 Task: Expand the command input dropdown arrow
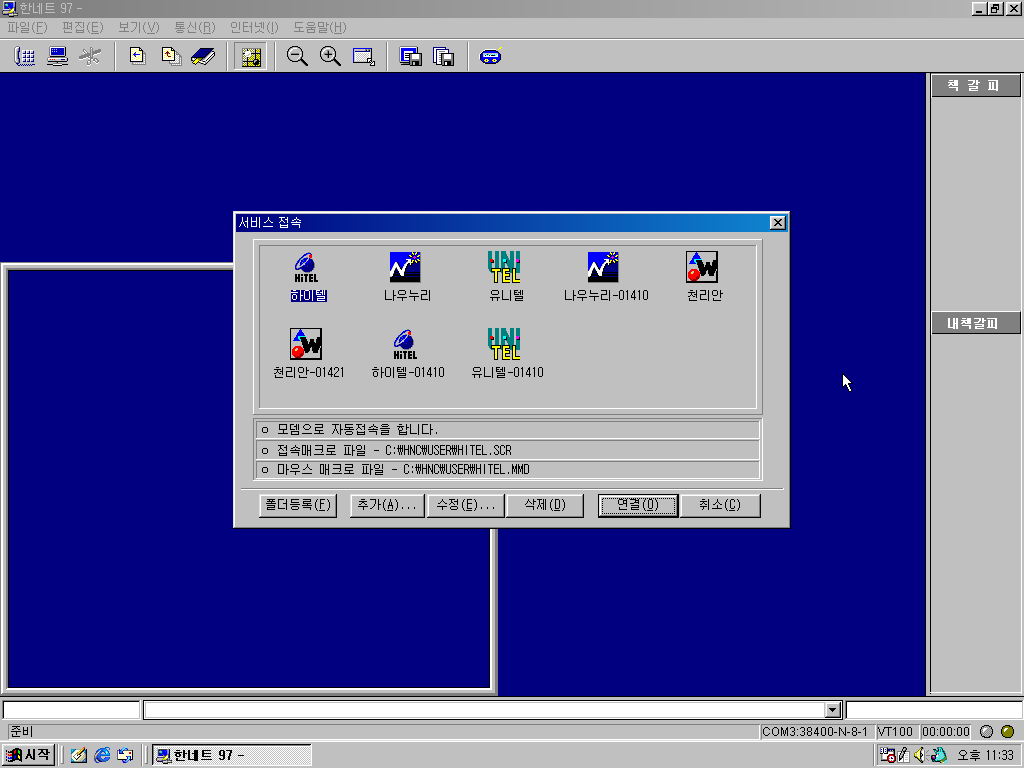click(832, 710)
